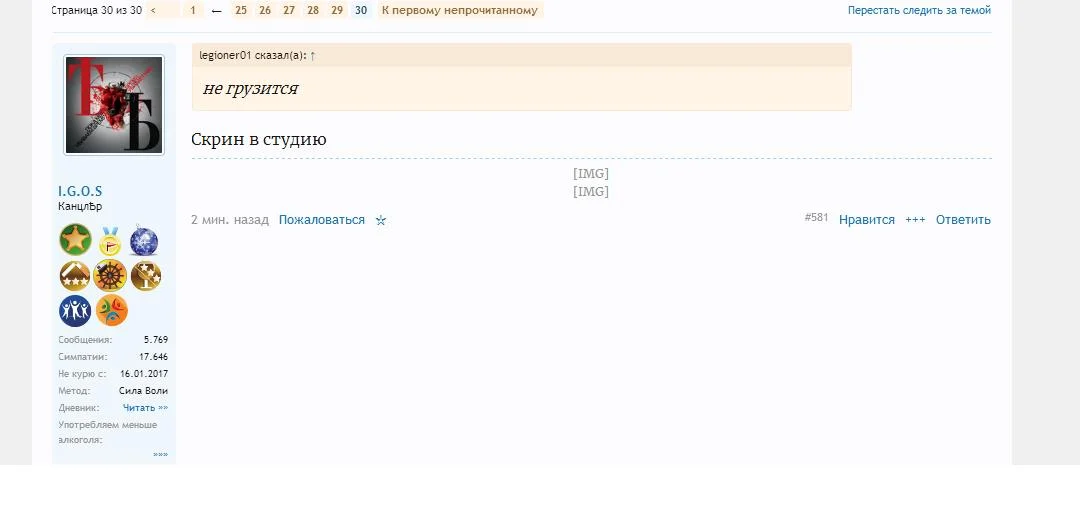
Task: Click the post text Скрин в студию
Action: point(259,139)
